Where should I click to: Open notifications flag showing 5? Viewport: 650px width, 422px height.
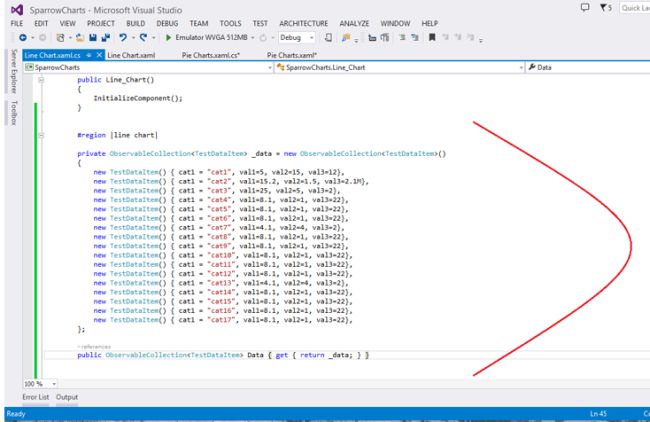606,7
